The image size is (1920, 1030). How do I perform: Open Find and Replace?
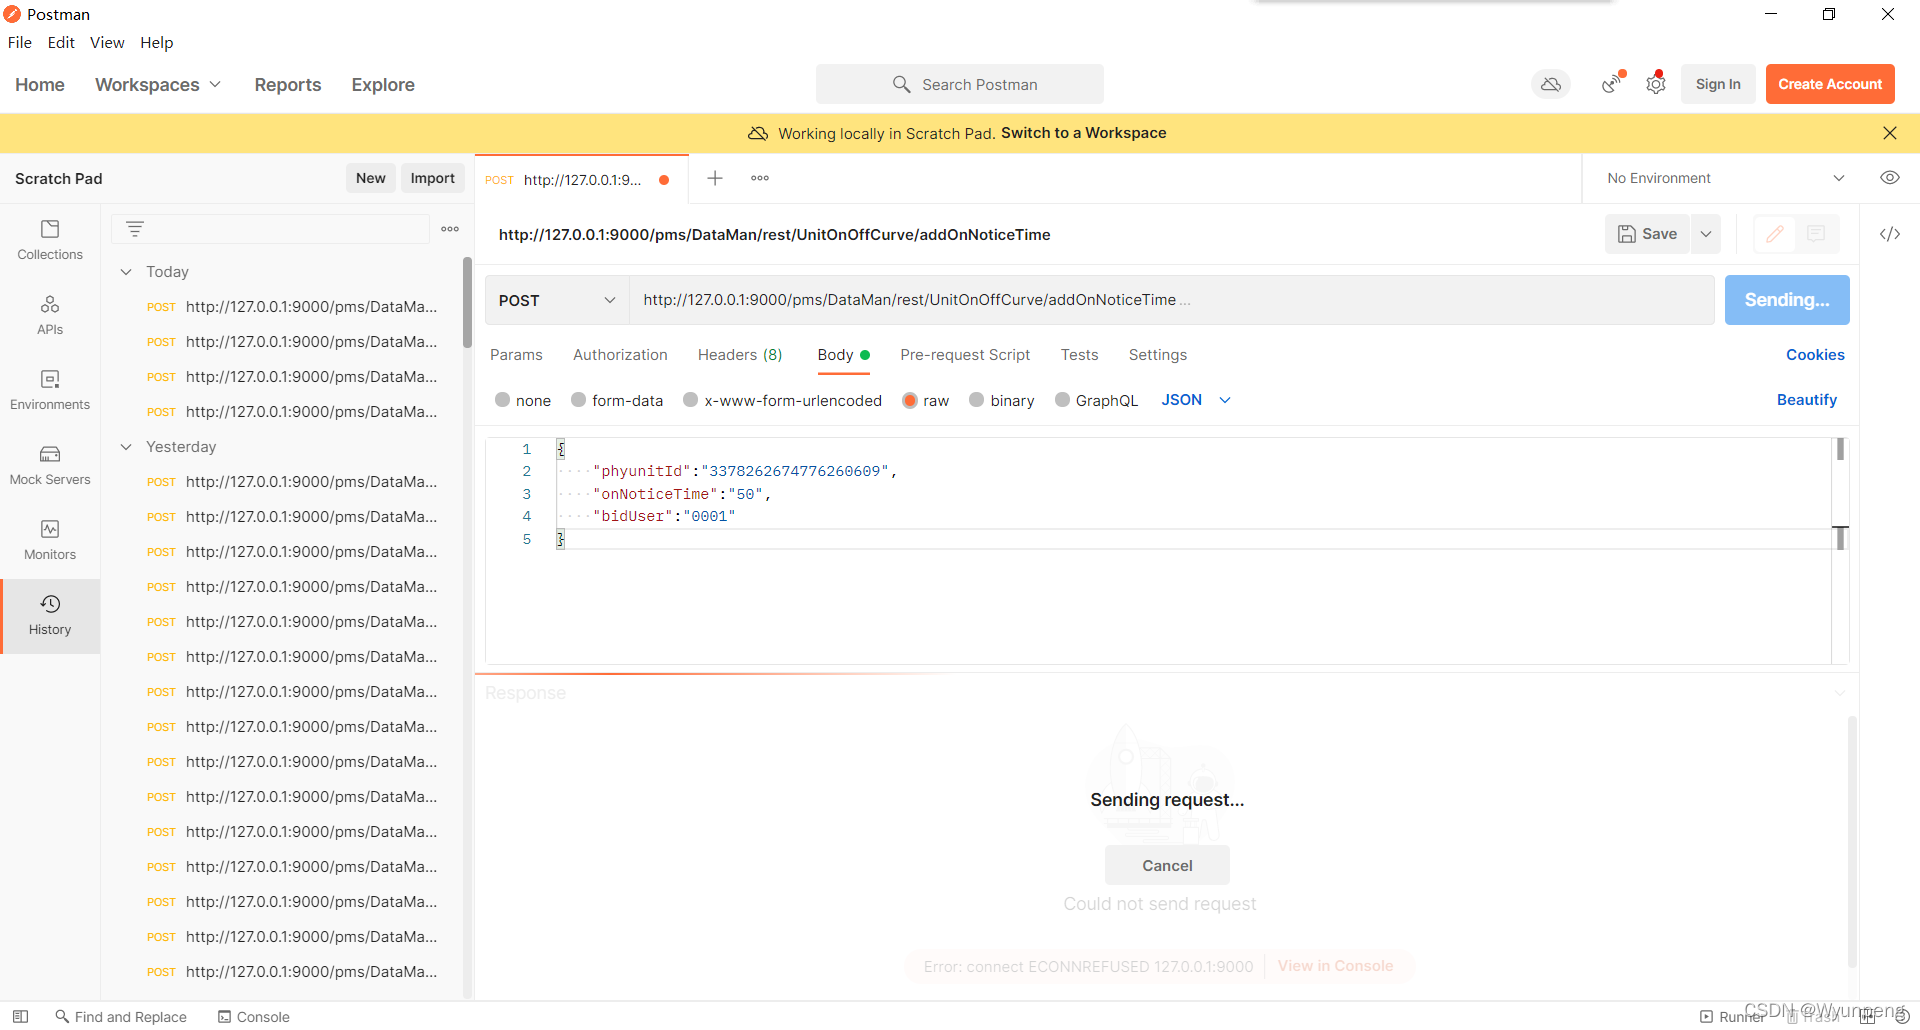[x=121, y=1016]
